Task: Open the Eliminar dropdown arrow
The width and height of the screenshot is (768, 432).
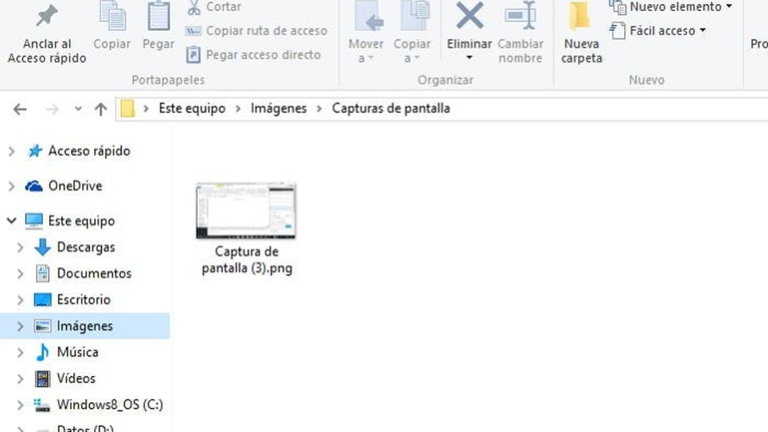Action: point(469,58)
